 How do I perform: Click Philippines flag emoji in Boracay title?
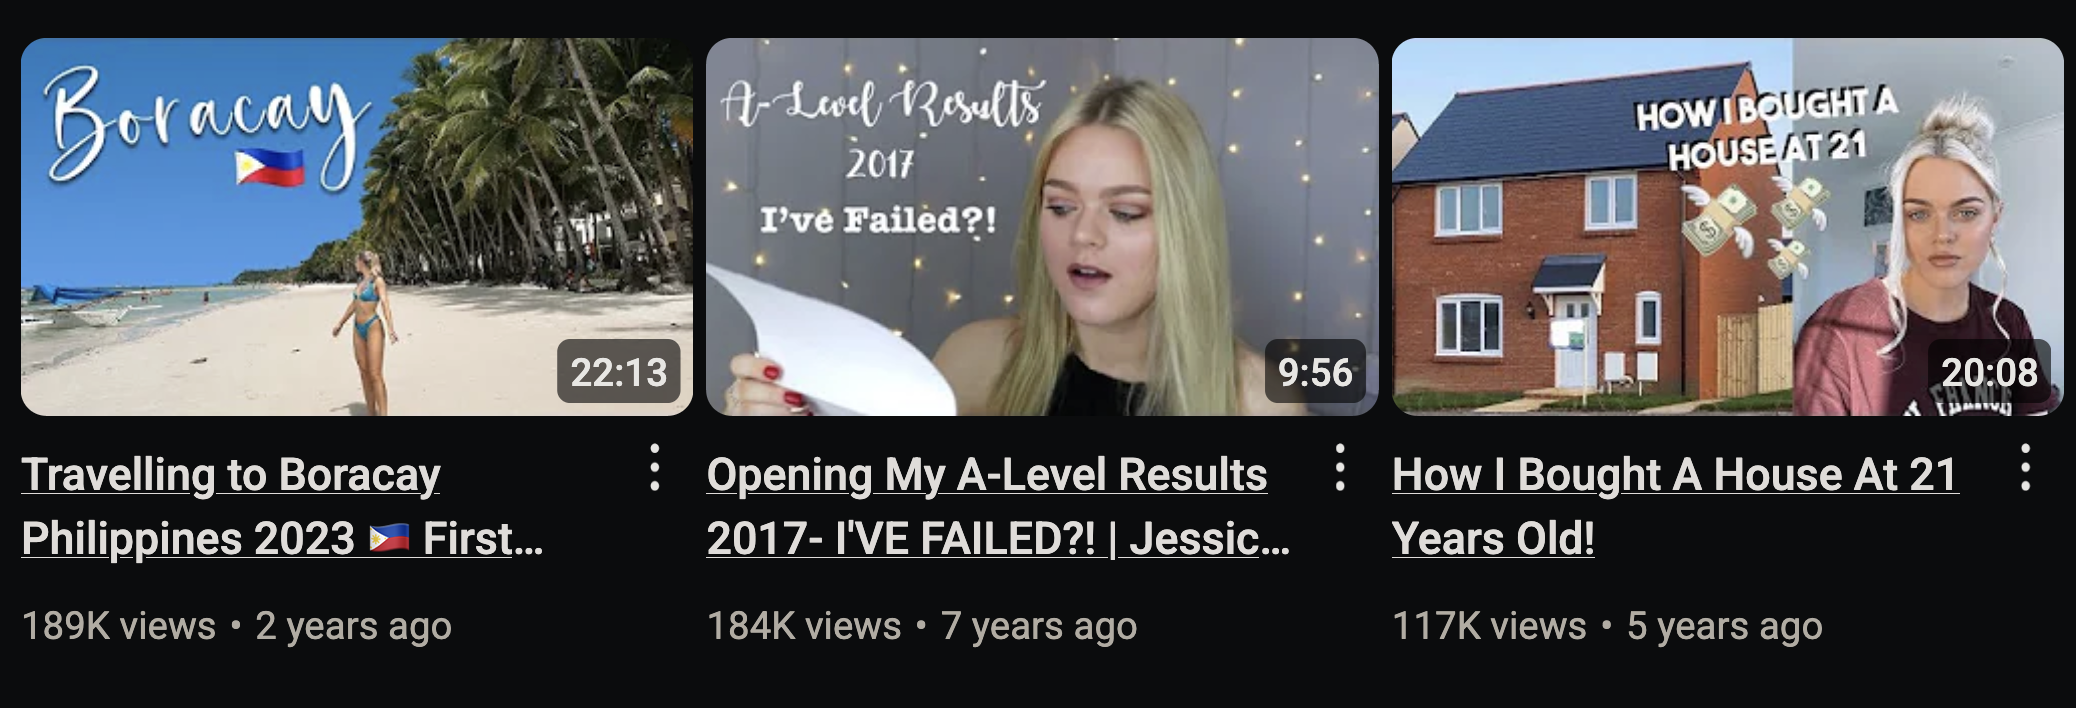point(389,539)
